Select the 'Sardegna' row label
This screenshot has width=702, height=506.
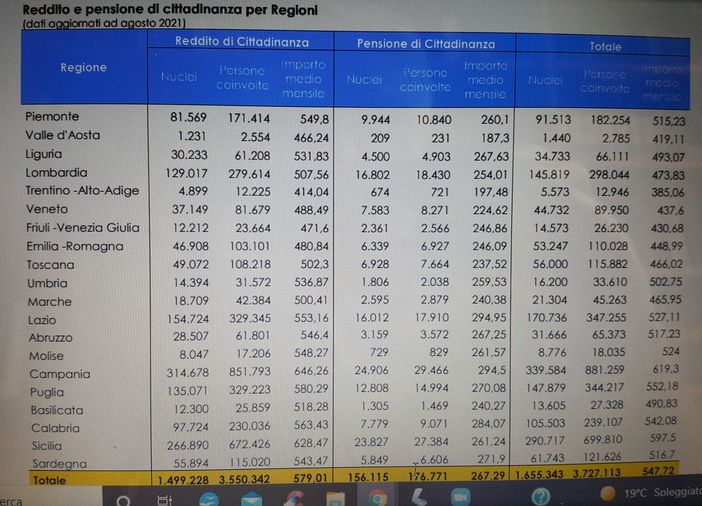(60, 463)
